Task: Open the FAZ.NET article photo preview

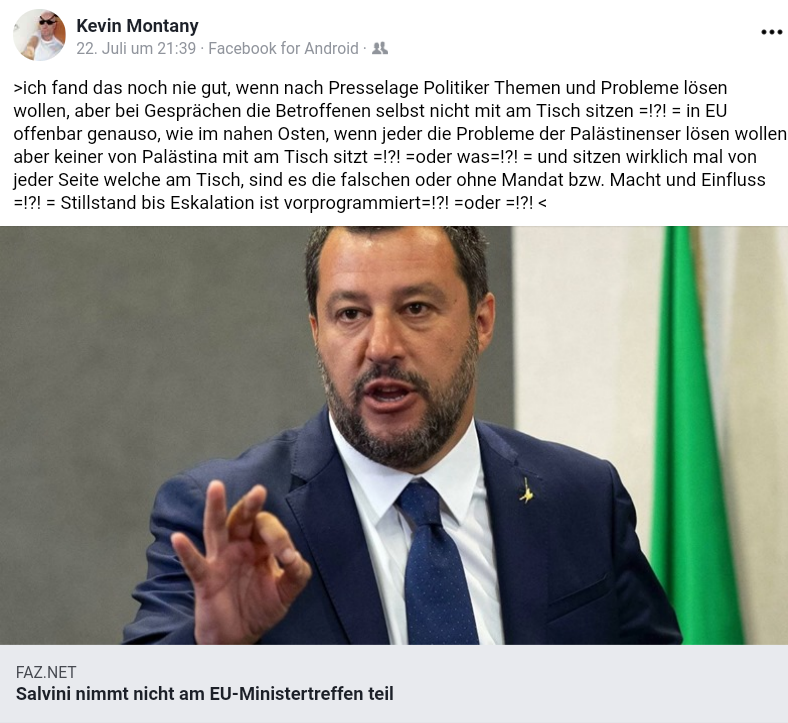Action: tap(394, 436)
